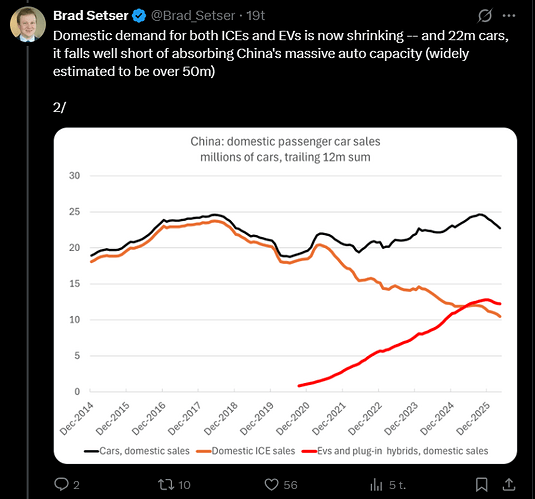Click the share upload icon
Viewport: 535px width, 499px height.
pos(509,484)
